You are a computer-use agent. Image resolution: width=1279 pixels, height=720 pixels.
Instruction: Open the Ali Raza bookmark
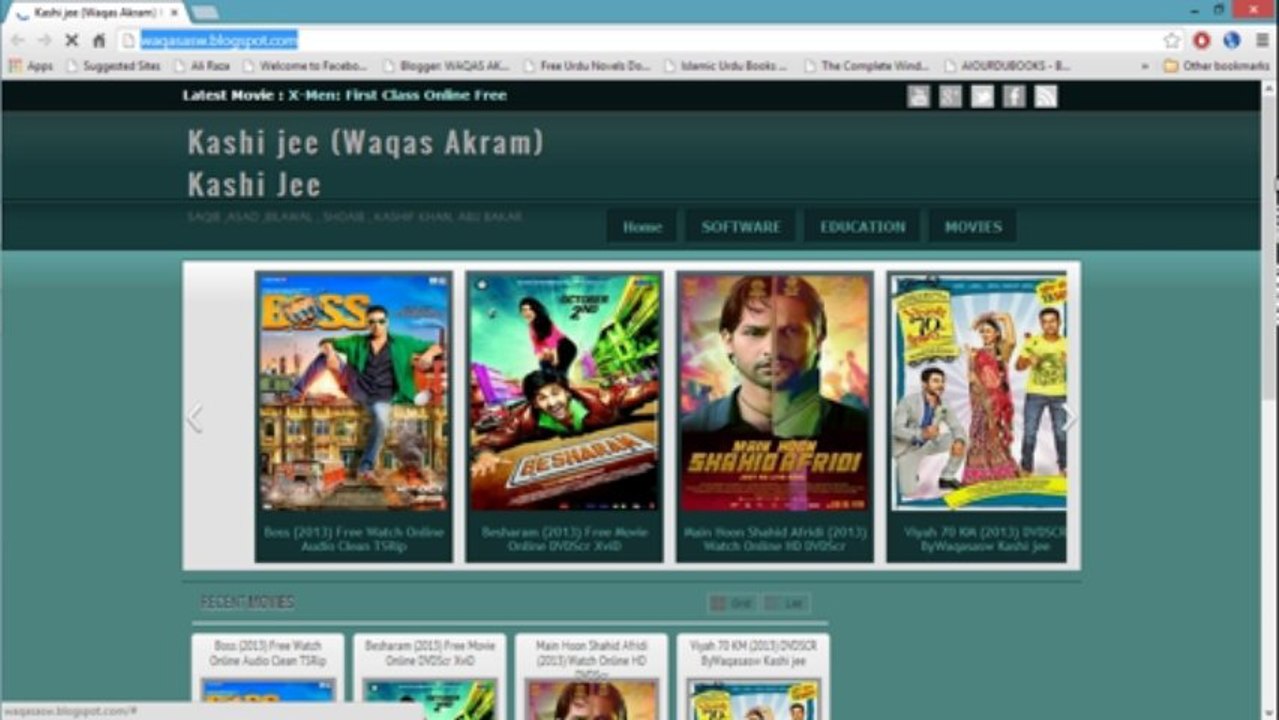pyautogui.click(x=202, y=66)
